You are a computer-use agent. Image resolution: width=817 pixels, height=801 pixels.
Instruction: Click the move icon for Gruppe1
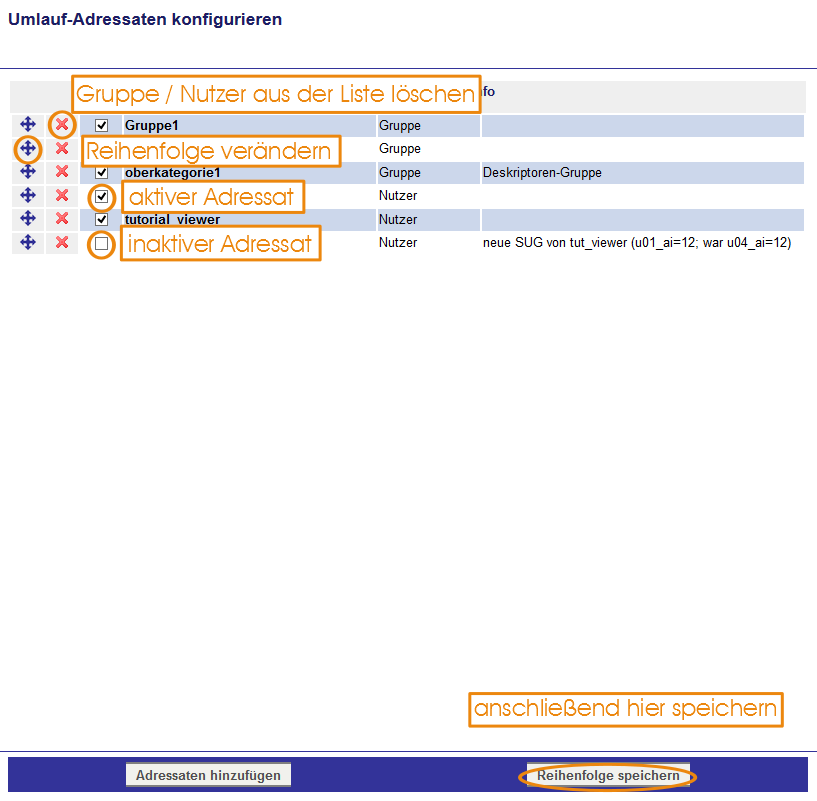pyautogui.click(x=28, y=125)
